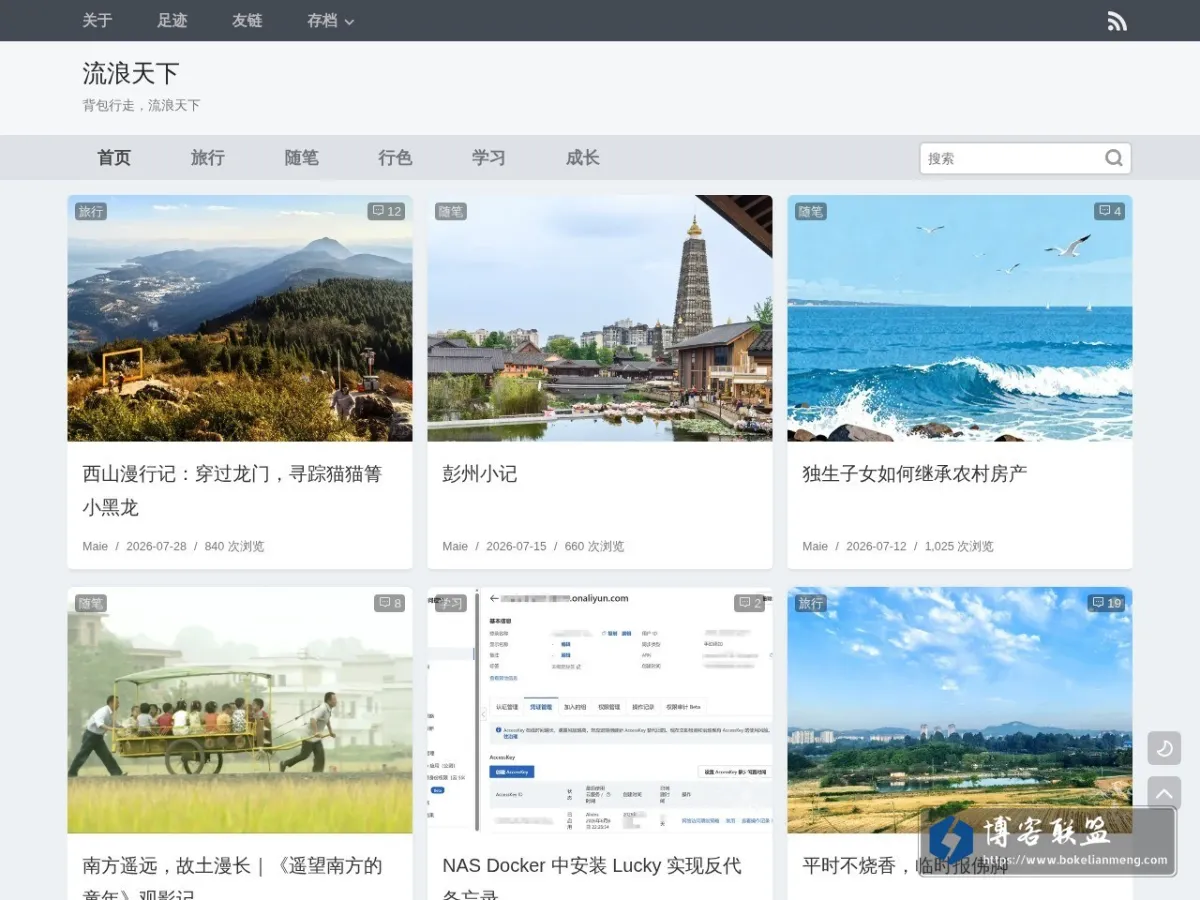Select the 首页 navigation tab
The width and height of the screenshot is (1200, 900).
[x=114, y=158]
